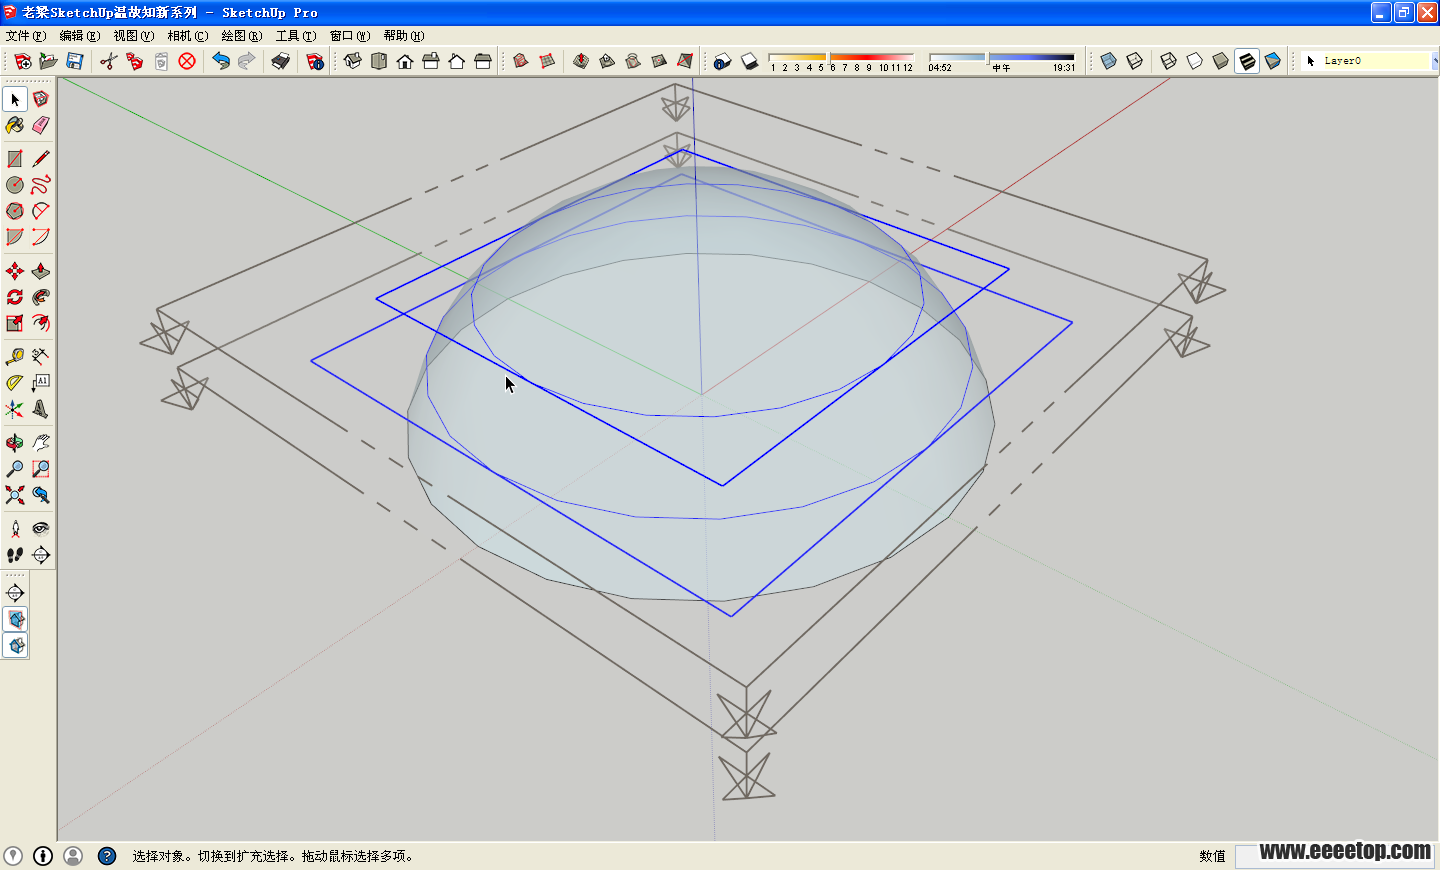This screenshot has width=1440, height=870.
Task: Toggle Display Section Planes
Action: [x=15, y=619]
